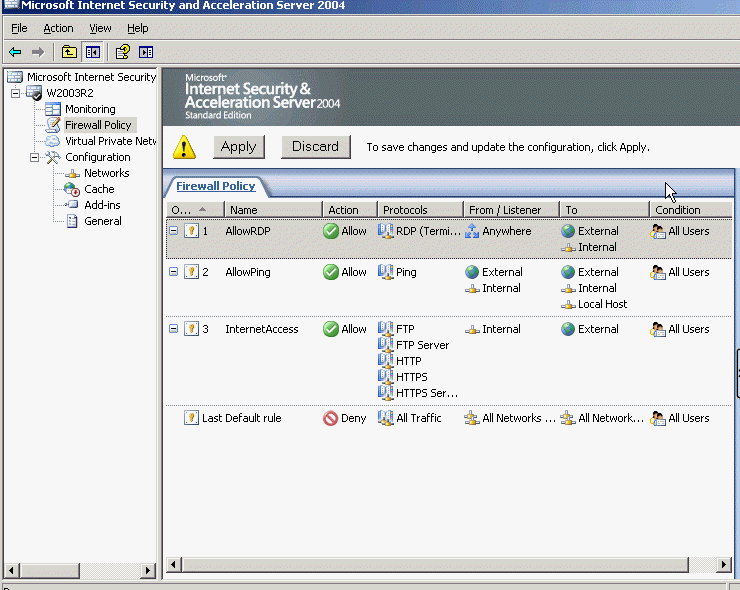Click the Firewall Policy tree icon
The height and width of the screenshot is (590, 740).
click(x=53, y=125)
